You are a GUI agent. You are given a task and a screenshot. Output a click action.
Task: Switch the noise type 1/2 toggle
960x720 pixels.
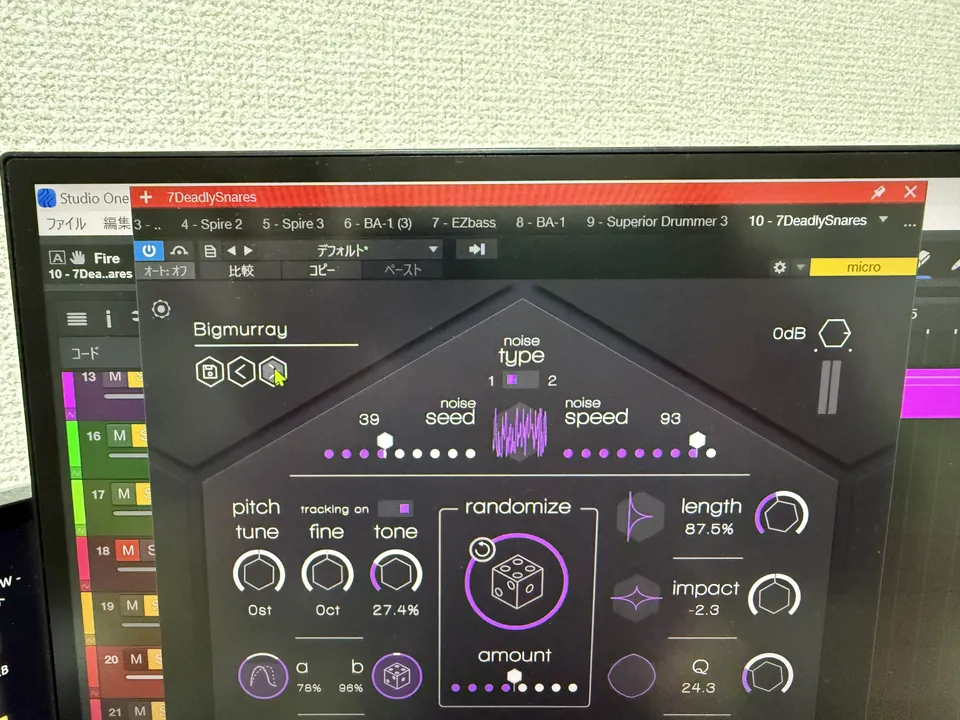coord(521,380)
